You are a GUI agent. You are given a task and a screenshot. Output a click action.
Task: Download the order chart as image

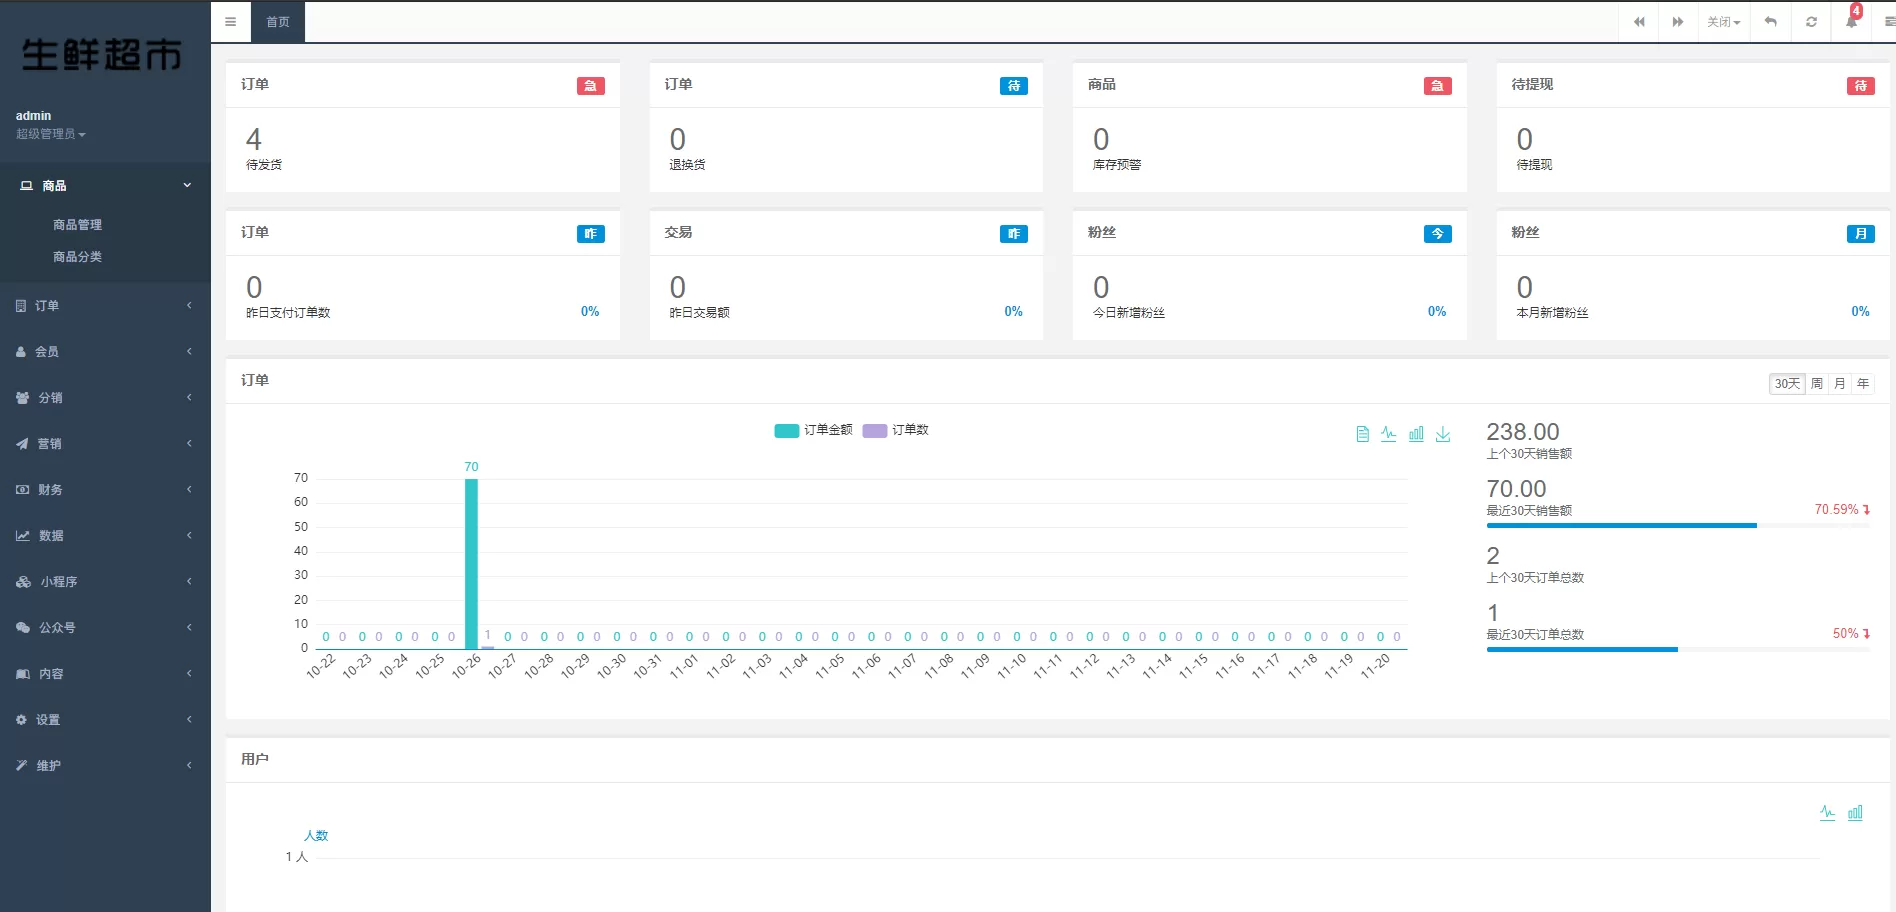pos(1443,434)
